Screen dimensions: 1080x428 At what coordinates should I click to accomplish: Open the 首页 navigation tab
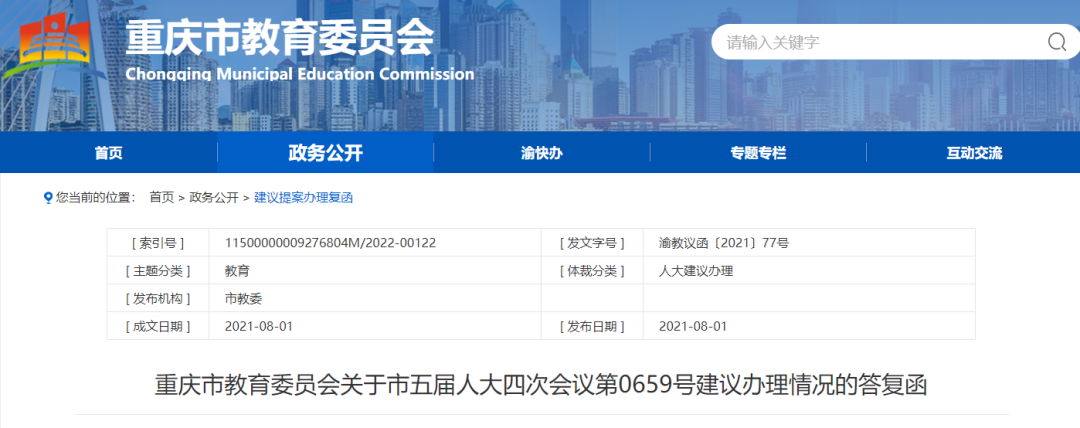(x=109, y=153)
